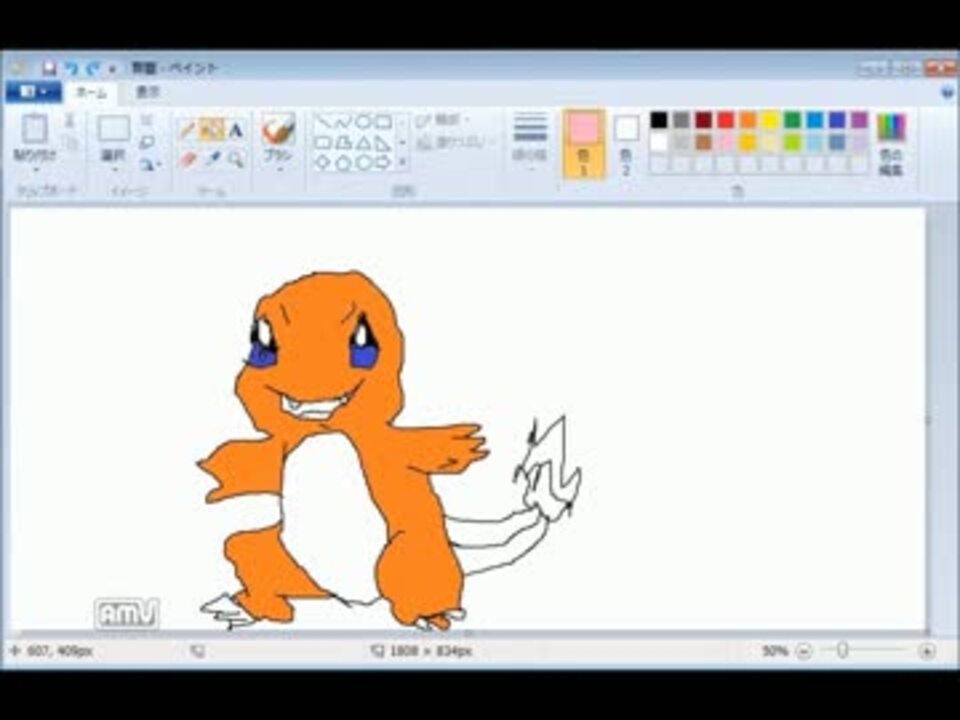Image resolution: width=960 pixels, height=720 pixels.
Task: Click the zoom slider handle
Action: (x=842, y=650)
